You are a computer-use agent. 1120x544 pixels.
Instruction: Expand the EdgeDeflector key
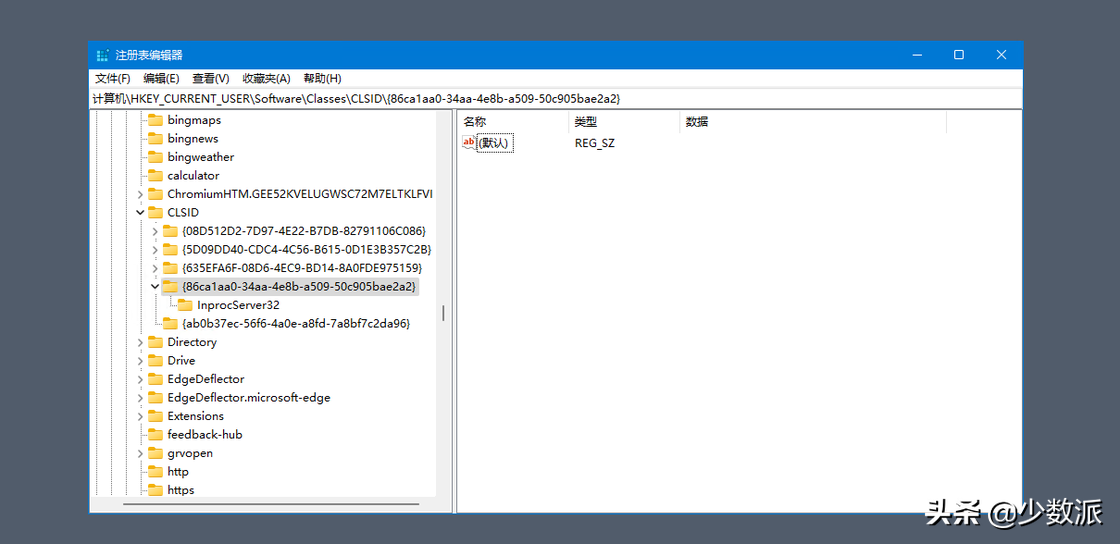(x=140, y=379)
